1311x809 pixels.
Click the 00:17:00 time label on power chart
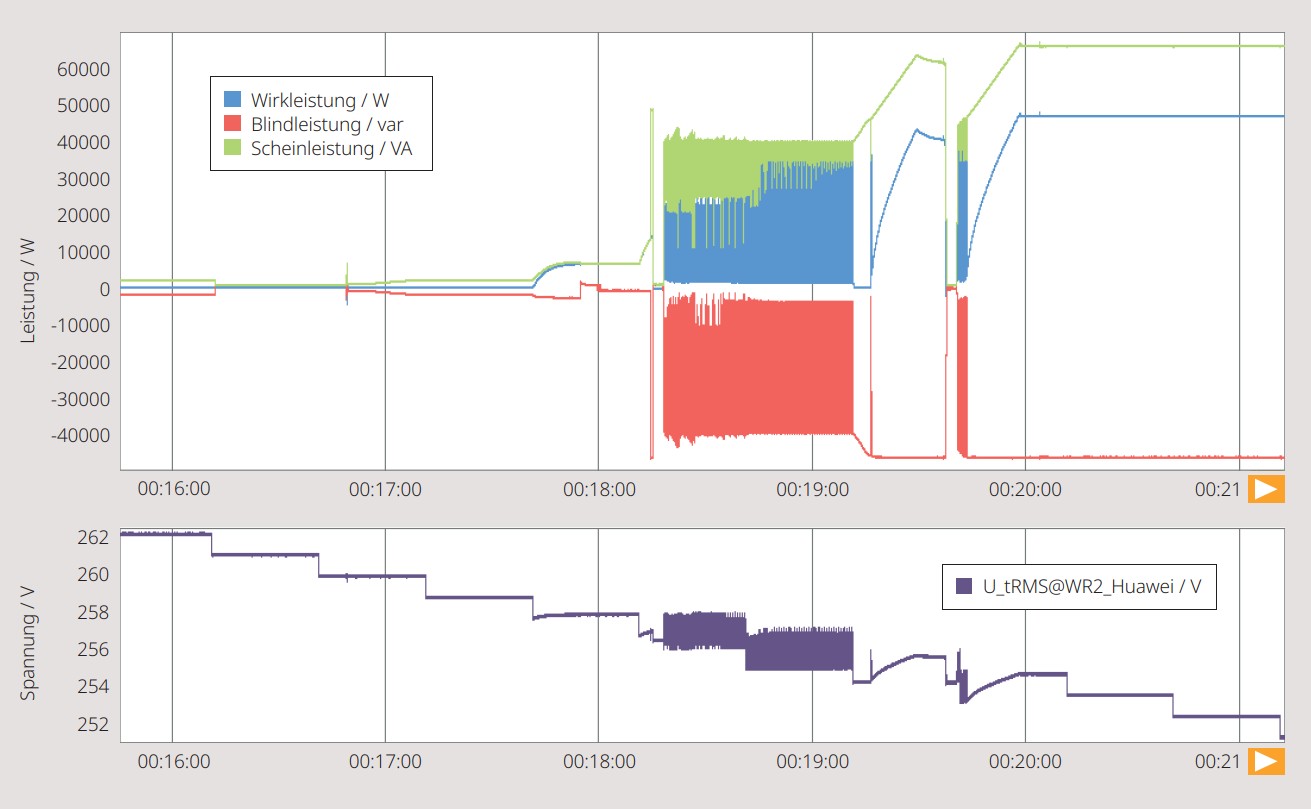pos(385,490)
